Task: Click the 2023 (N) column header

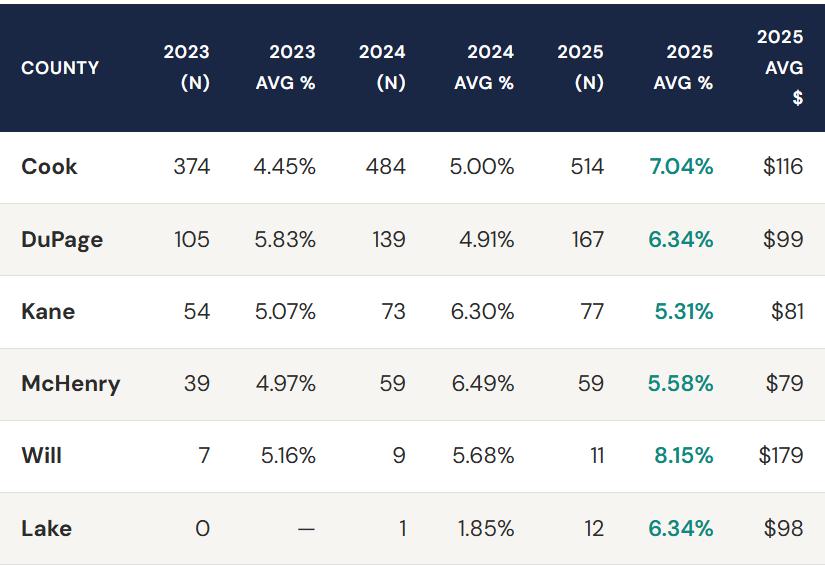Action: (187, 67)
